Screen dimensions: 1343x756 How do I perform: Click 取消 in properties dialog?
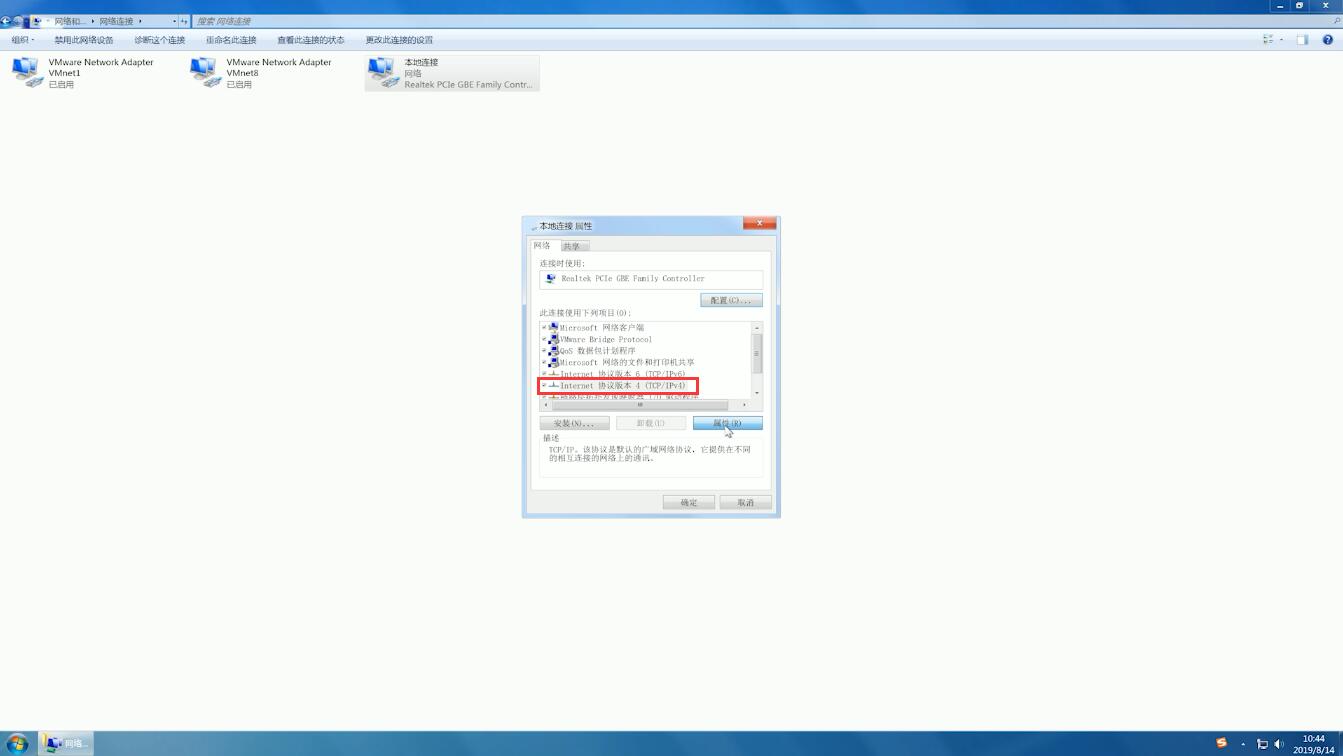(x=746, y=502)
